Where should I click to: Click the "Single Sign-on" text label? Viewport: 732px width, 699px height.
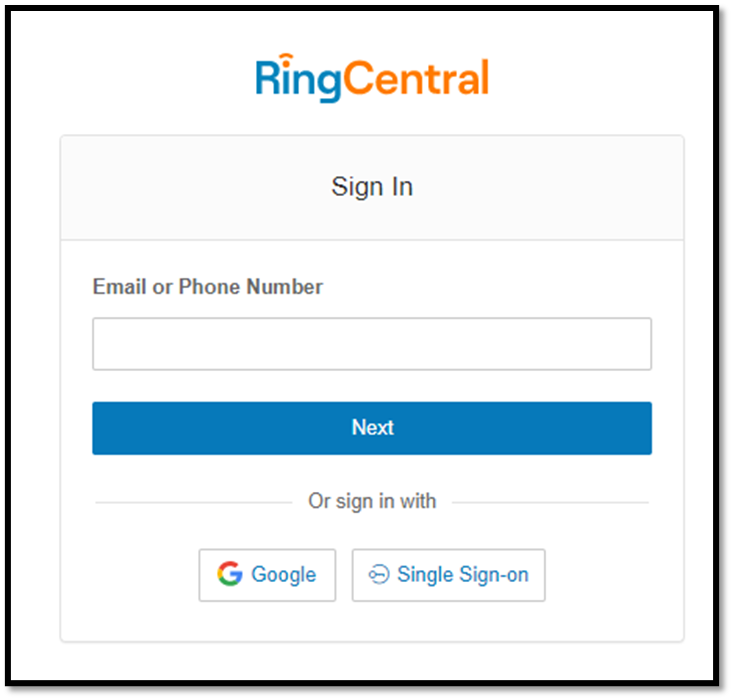pyautogui.click(x=463, y=575)
